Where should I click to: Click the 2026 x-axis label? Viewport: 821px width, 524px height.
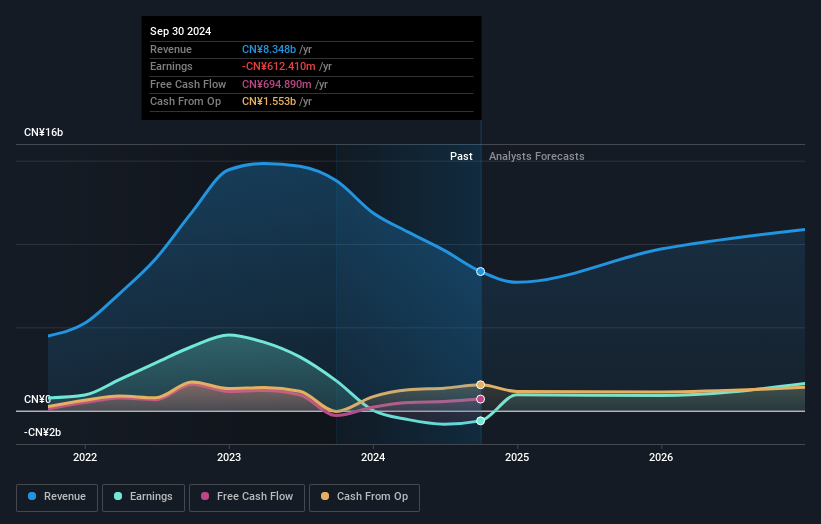661,457
